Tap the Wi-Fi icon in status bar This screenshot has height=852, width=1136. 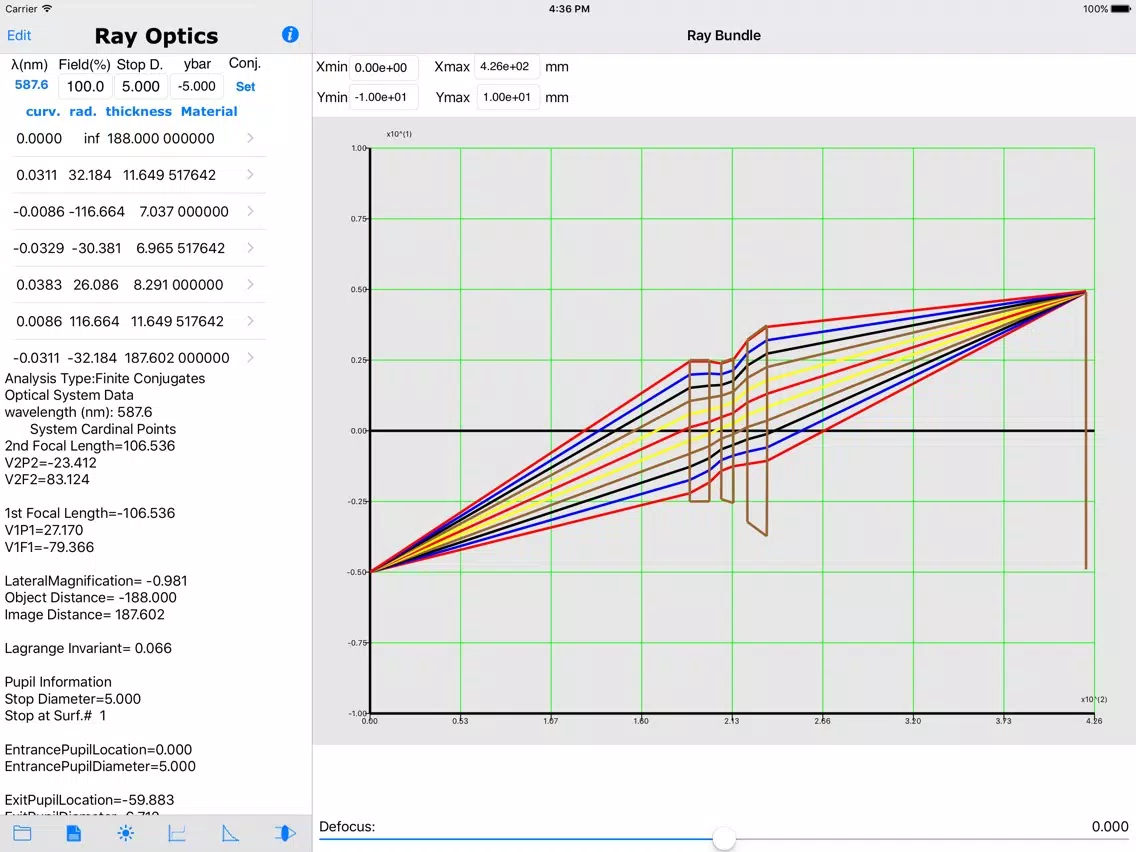[x=47, y=9]
